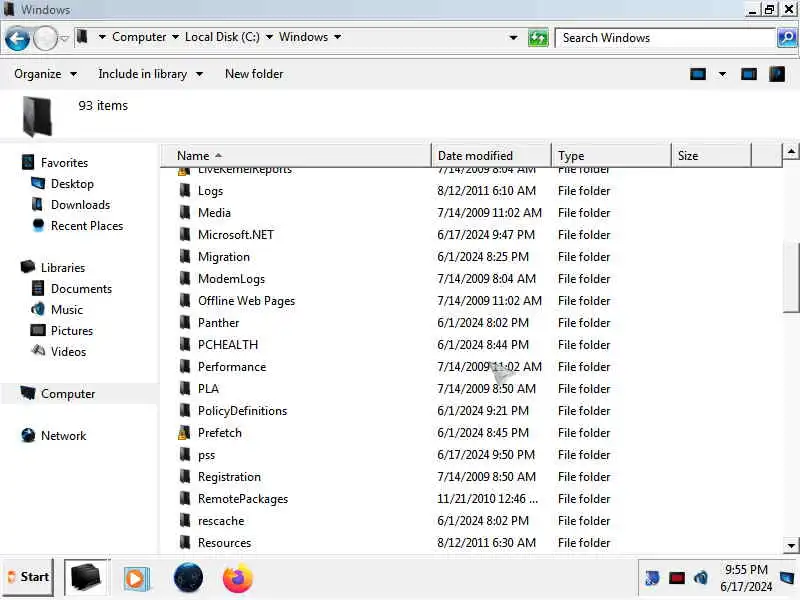Select the Migration folder icon
Screen dimensions: 800x600
185,256
